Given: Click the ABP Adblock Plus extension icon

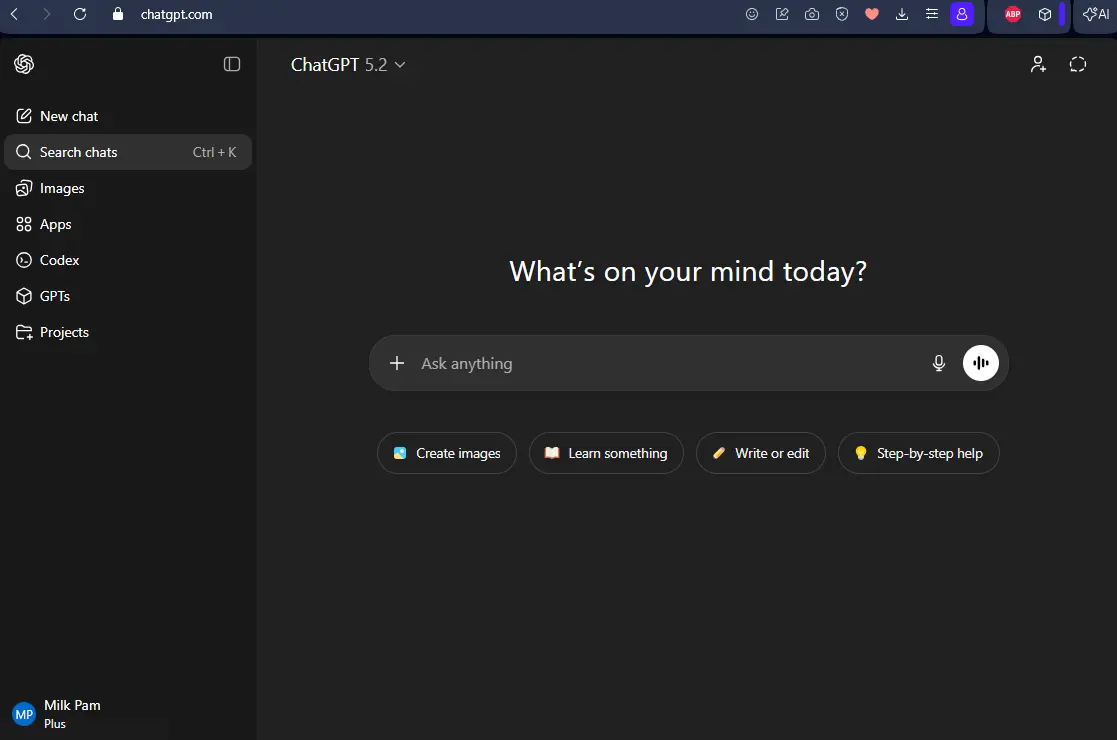Looking at the screenshot, I should pyautogui.click(x=1013, y=14).
